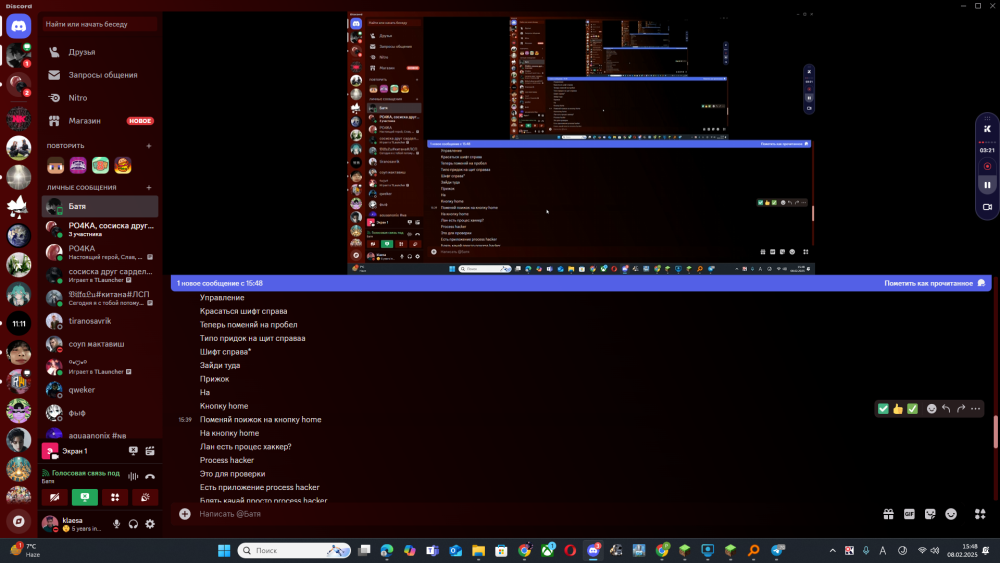Stop streaming Экран 1 screen icon
The width and height of the screenshot is (1000, 563).
point(133,451)
